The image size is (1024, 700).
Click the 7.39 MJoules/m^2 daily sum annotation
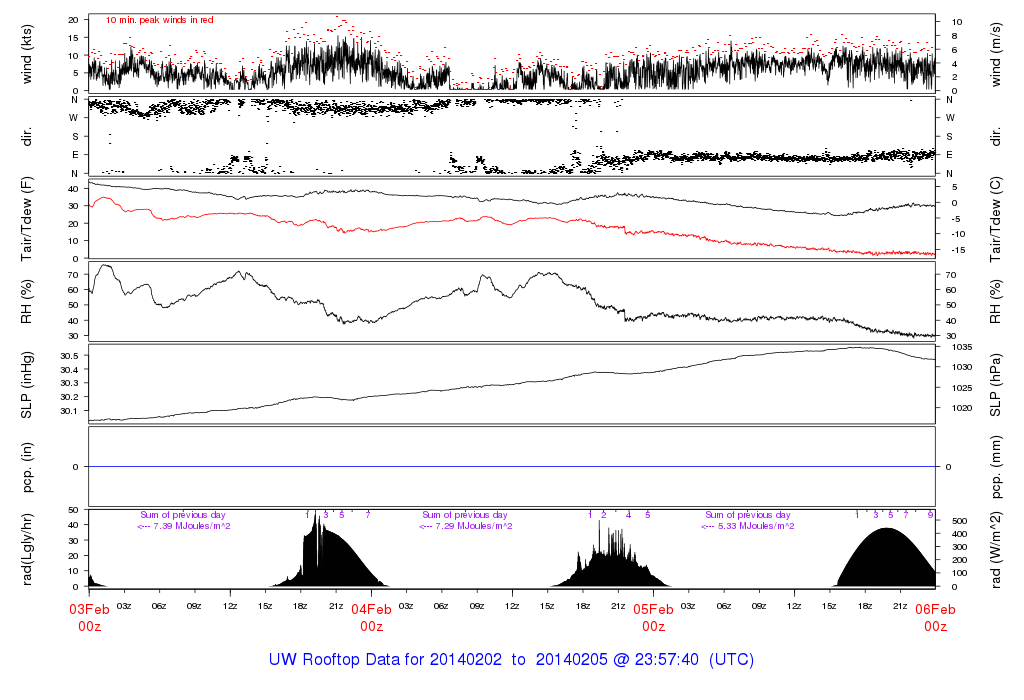click(x=184, y=525)
